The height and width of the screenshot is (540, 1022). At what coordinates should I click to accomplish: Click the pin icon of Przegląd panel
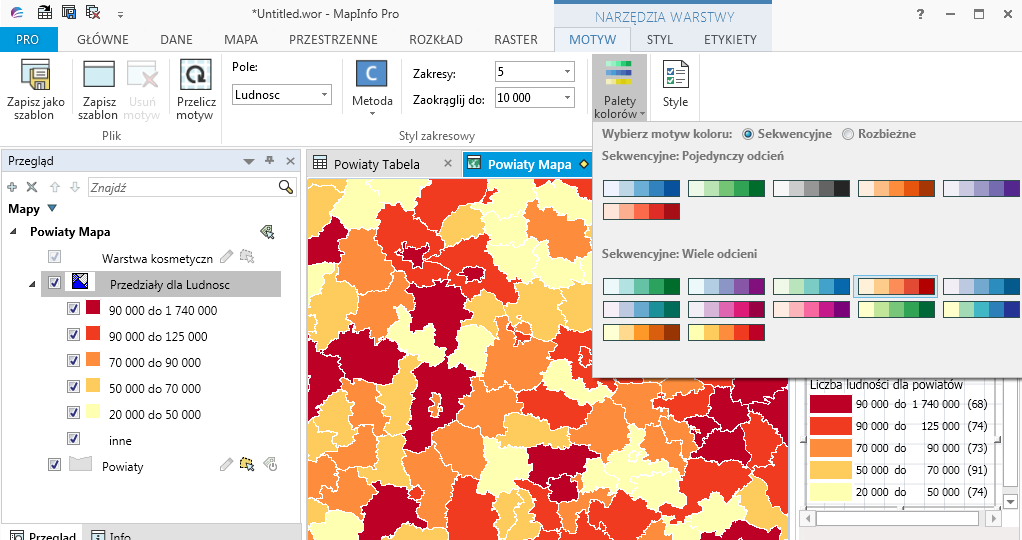tap(269, 160)
